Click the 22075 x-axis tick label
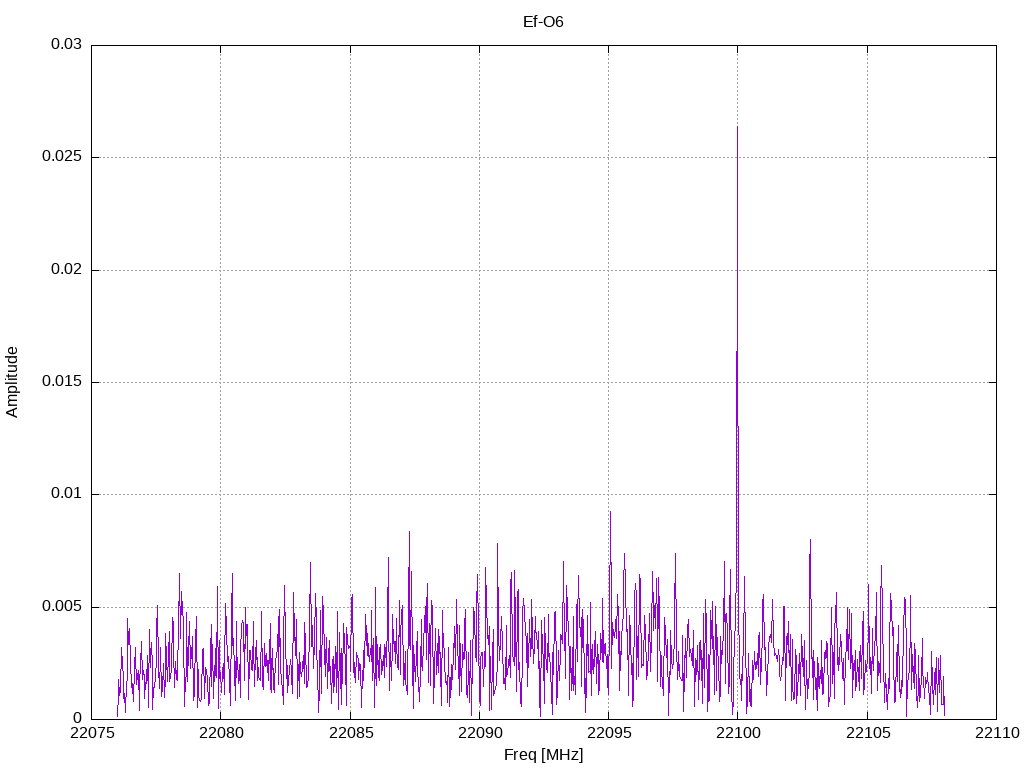 tap(91, 733)
